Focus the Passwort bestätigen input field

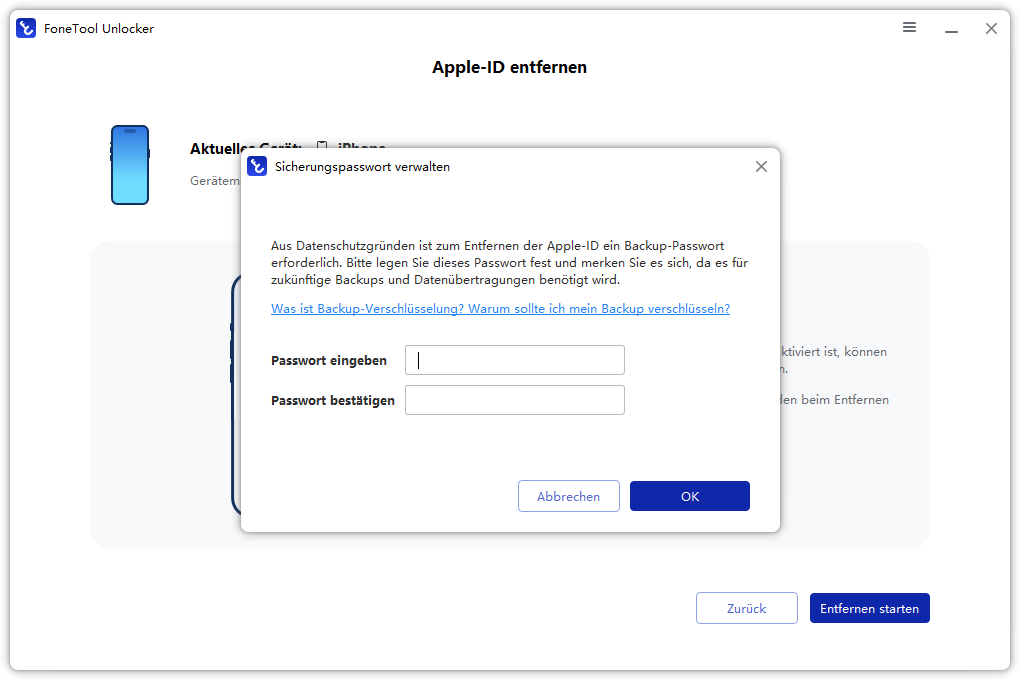pyautogui.click(x=515, y=400)
